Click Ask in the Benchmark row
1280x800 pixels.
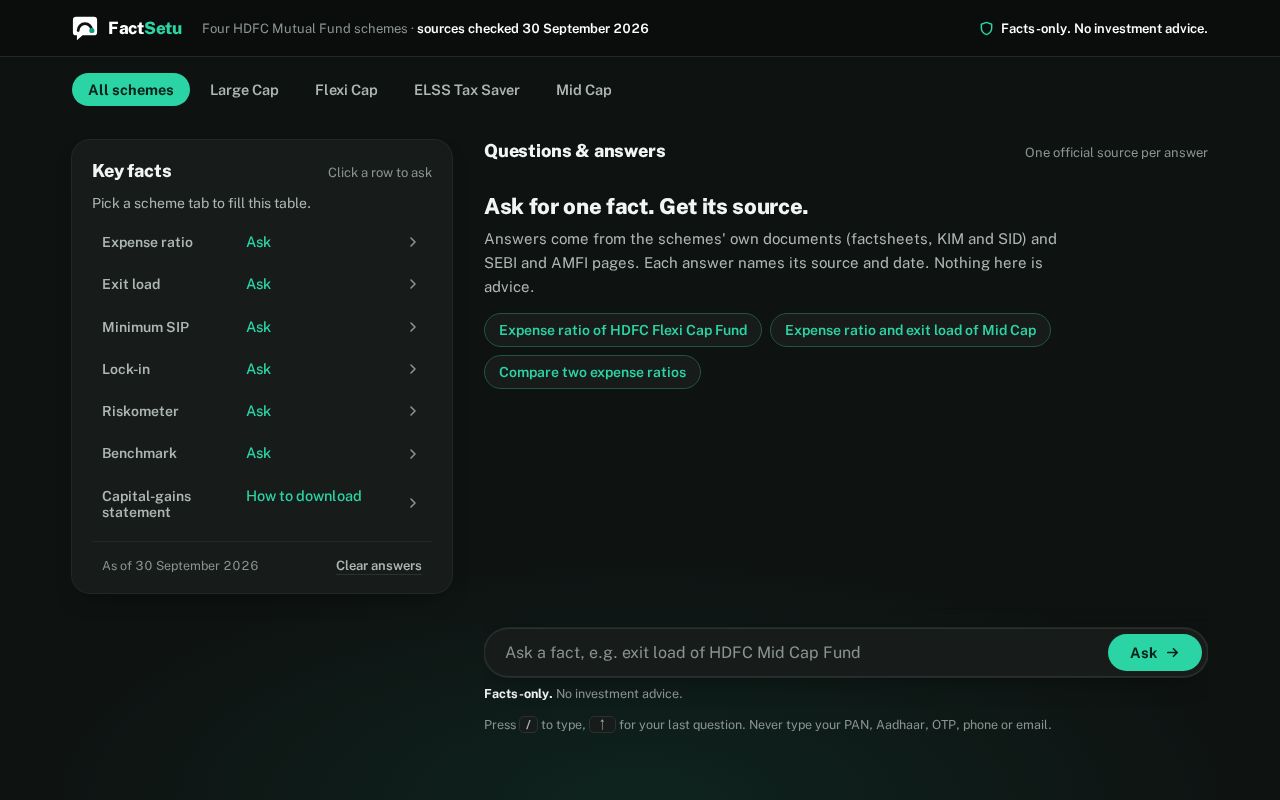[258, 453]
